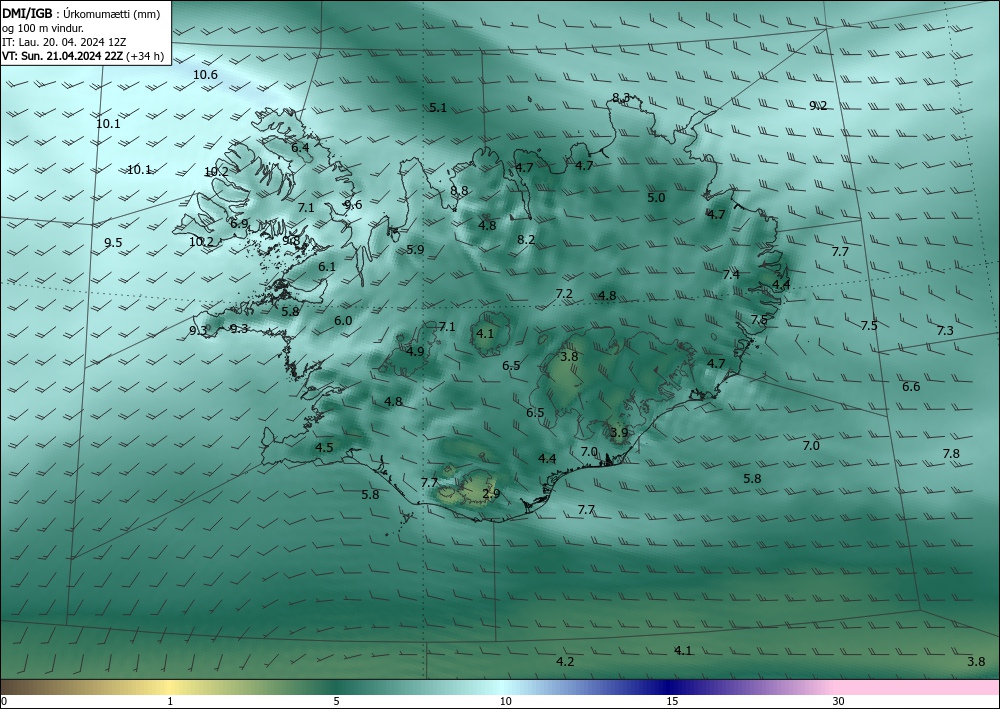This screenshot has height=709, width=1000.
Task: Click the map value 8.8
Action: tap(459, 191)
